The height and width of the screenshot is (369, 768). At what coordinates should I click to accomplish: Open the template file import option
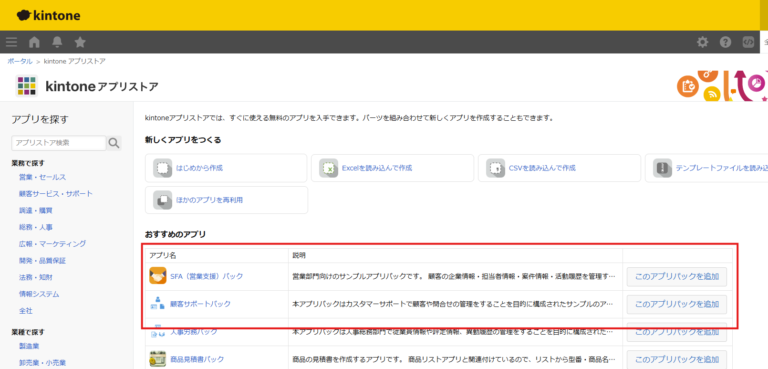click(707, 168)
